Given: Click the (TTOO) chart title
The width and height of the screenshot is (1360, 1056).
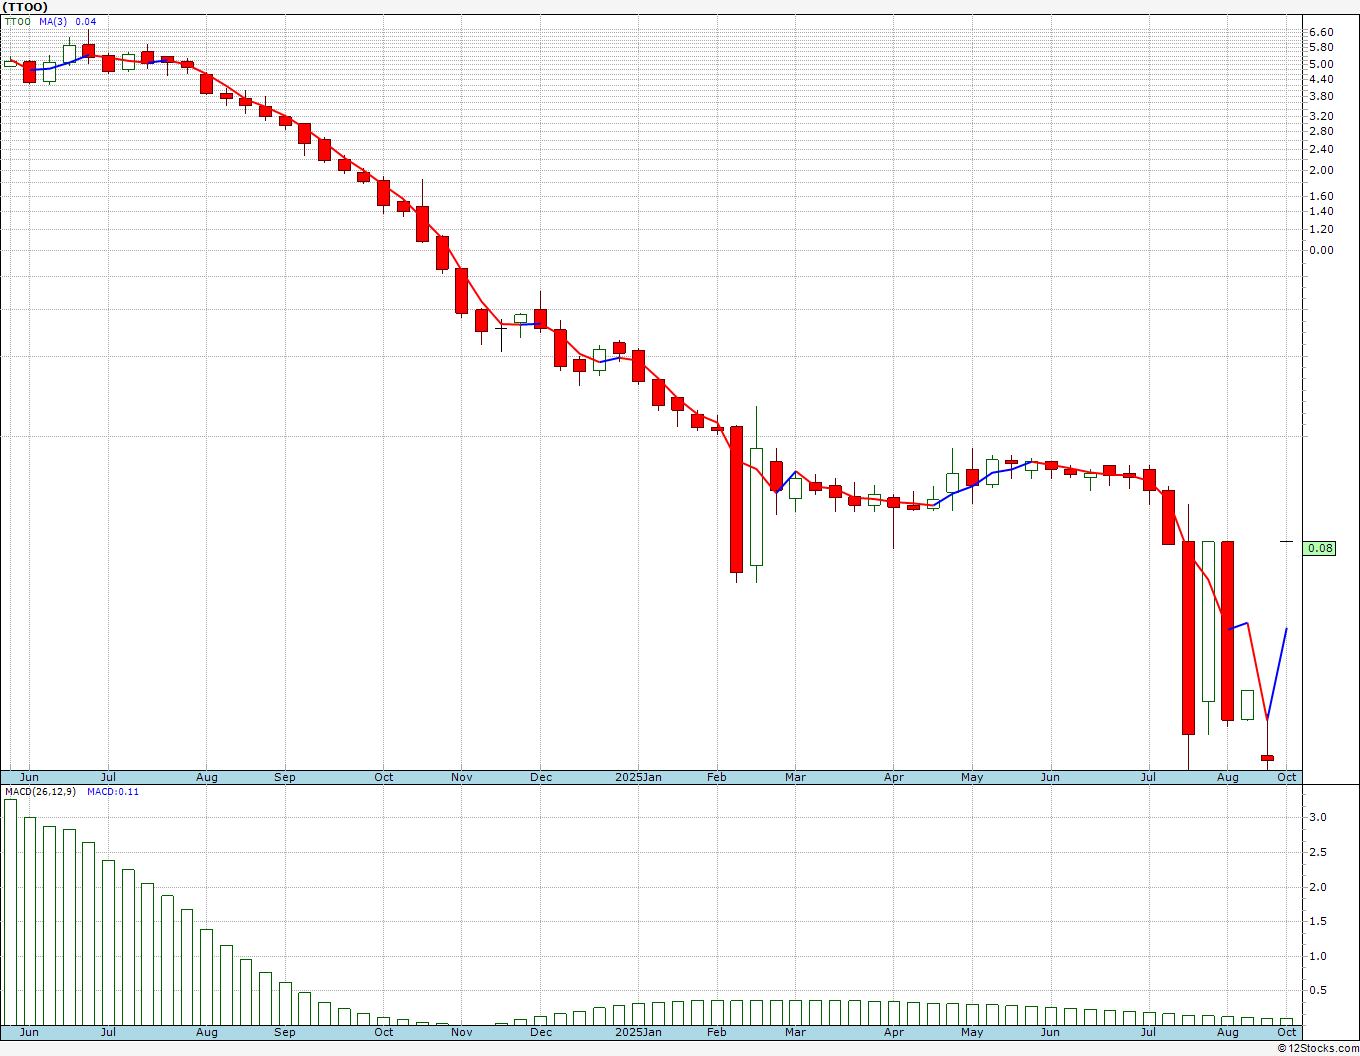Looking at the screenshot, I should point(24,7).
